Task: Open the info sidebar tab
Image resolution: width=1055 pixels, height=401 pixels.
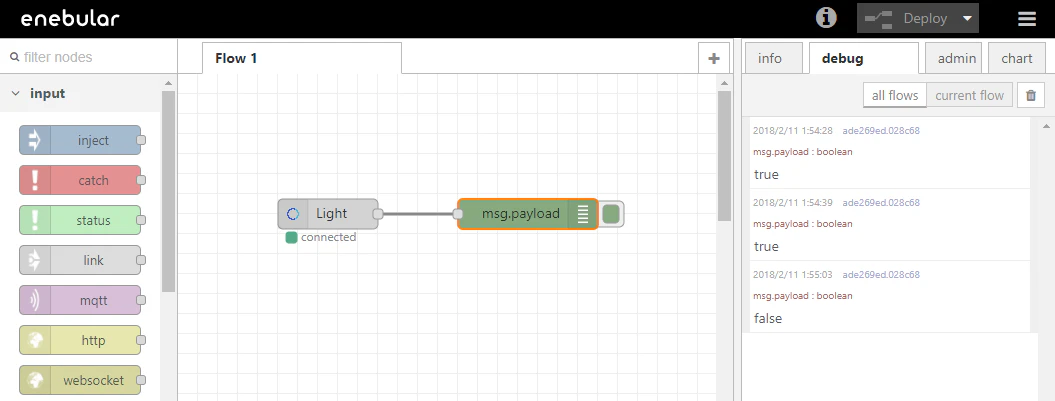Action: (773, 58)
